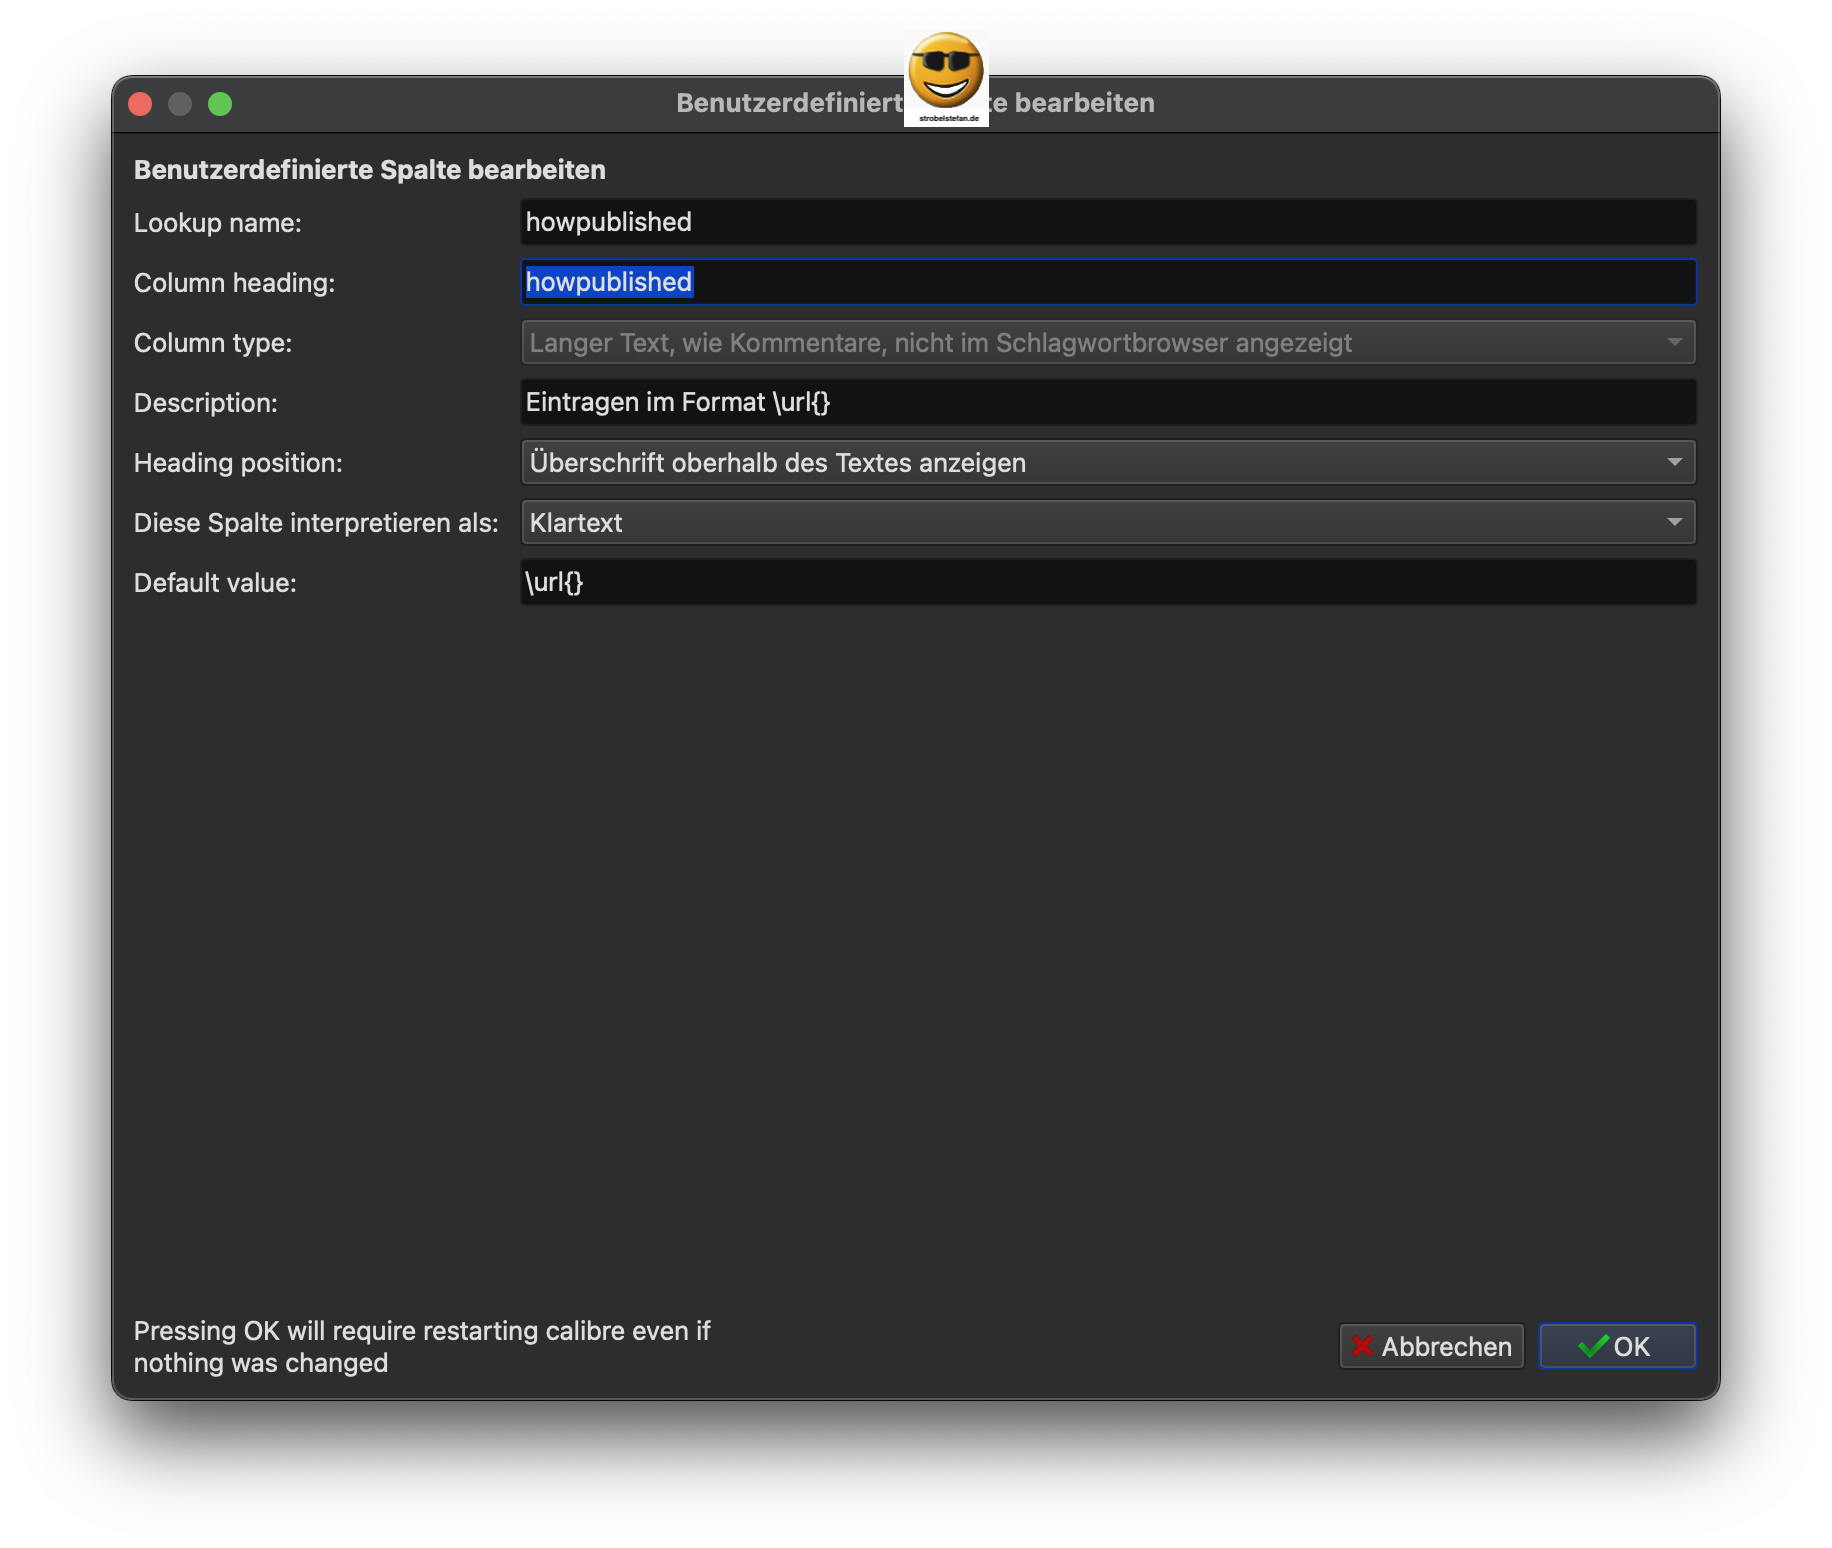Minimize the window using the gray button
This screenshot has width=1832, height=1548.
pos(180,104)
